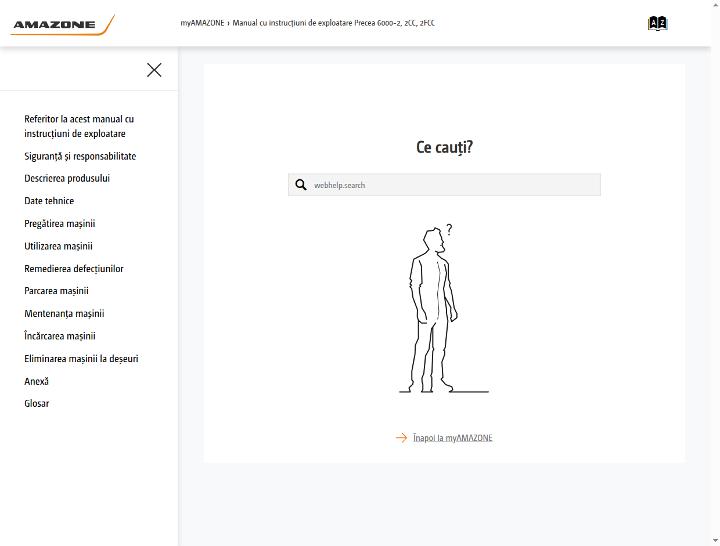Go to Eliminarea mașinii la deșeuri
The image size is (720, 546).
pyautogui.click(x=81, y=359)
